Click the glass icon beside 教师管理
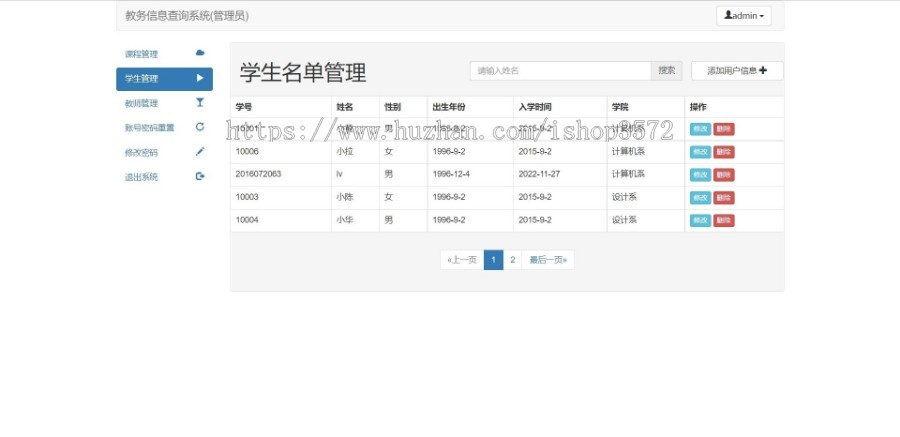The image size is (900, 437). pos(200,102)
